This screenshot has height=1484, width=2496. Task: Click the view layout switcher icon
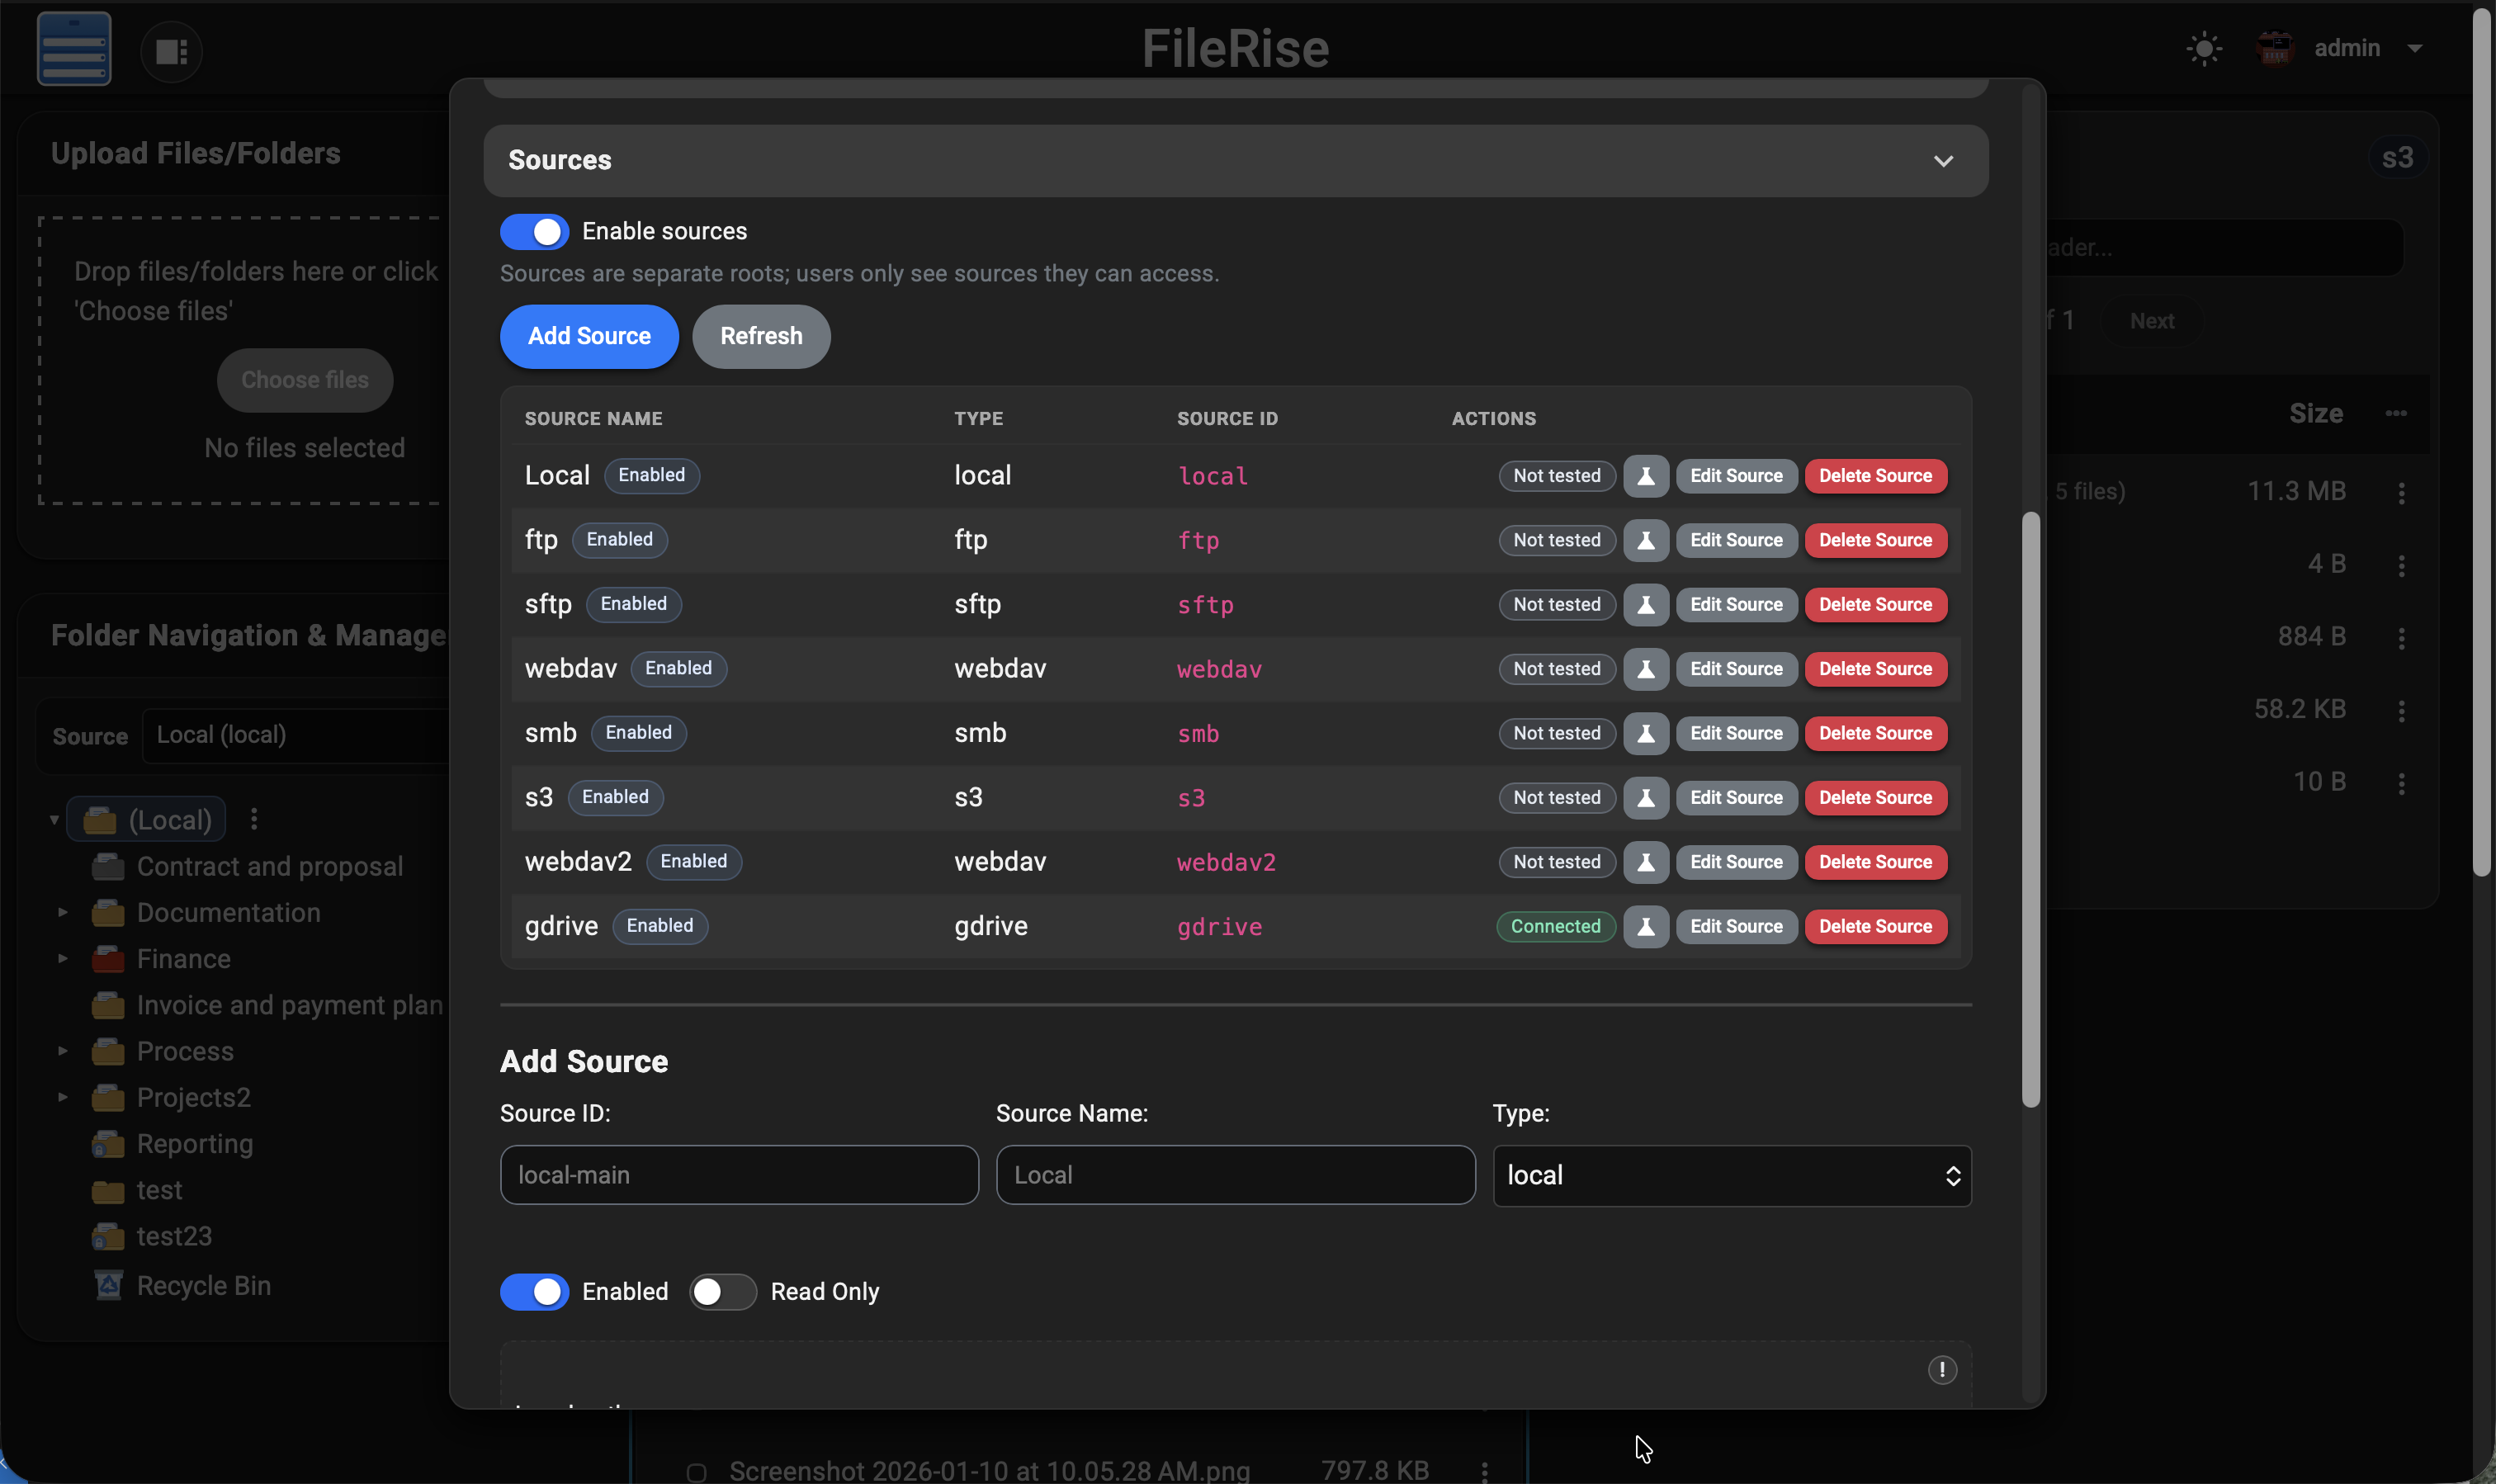point(170,51)
